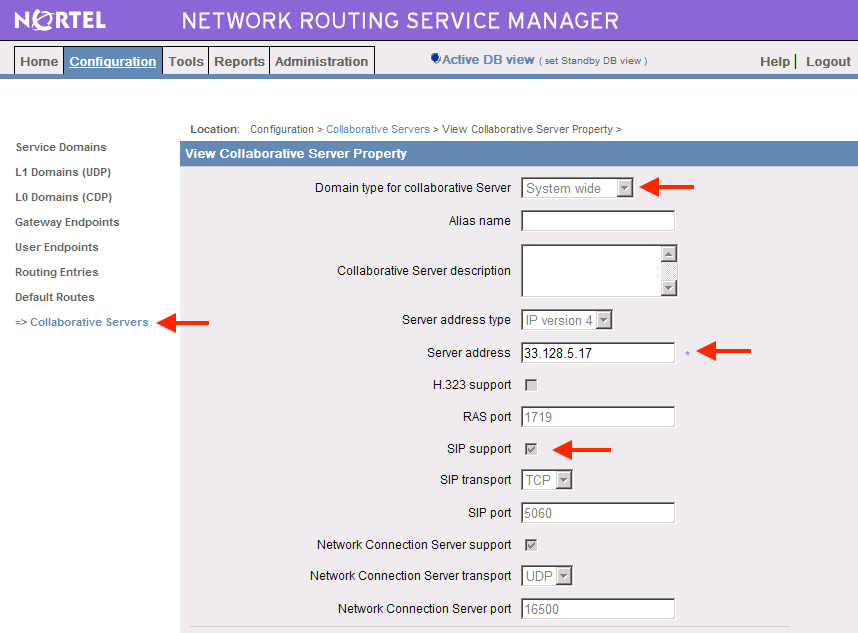This screenshot has width=858, height=633.
Task: Select the Configuration tab
Action: click(x=113, y=61)
